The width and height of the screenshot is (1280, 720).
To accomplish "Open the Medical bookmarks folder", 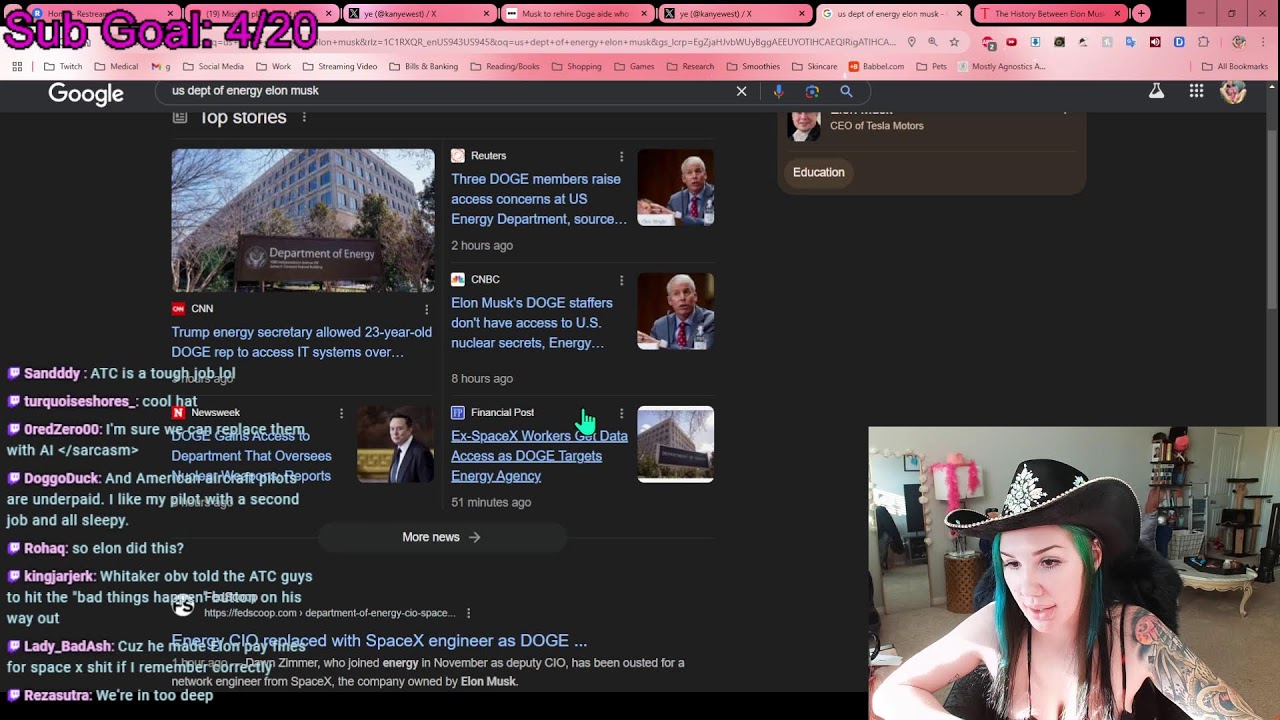I will coord(116,66).
